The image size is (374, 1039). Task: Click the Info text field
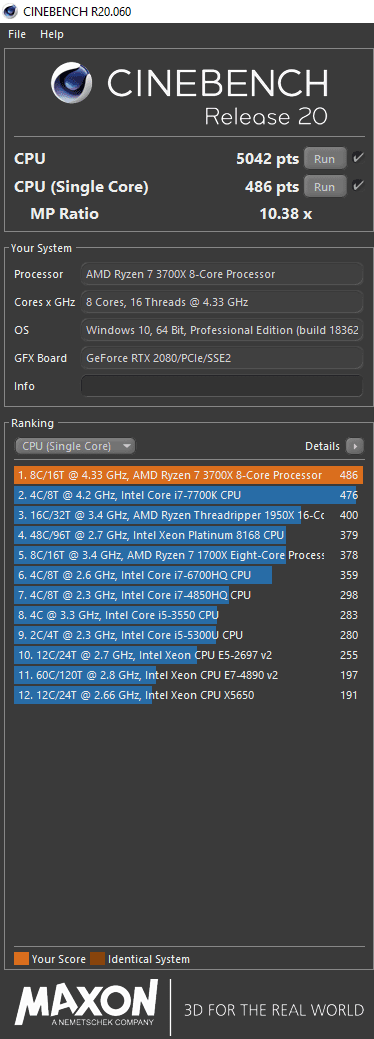[x=221, y=386]
